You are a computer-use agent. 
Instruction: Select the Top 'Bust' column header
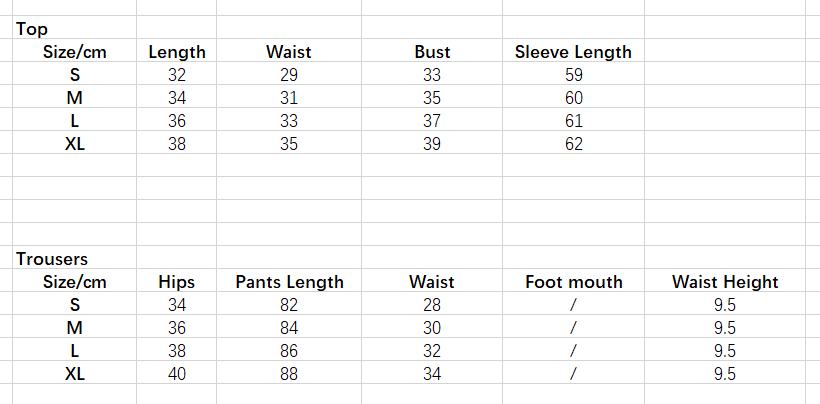[x=432, y=52]
